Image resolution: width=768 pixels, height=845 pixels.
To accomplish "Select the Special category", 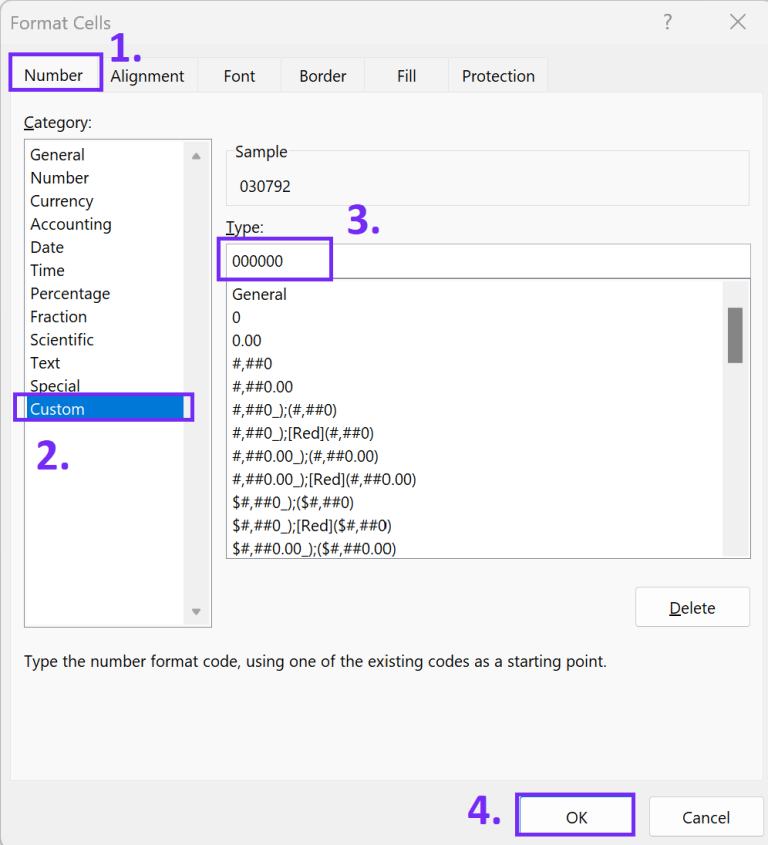I will pyautogui.click(x=55, y=385).
